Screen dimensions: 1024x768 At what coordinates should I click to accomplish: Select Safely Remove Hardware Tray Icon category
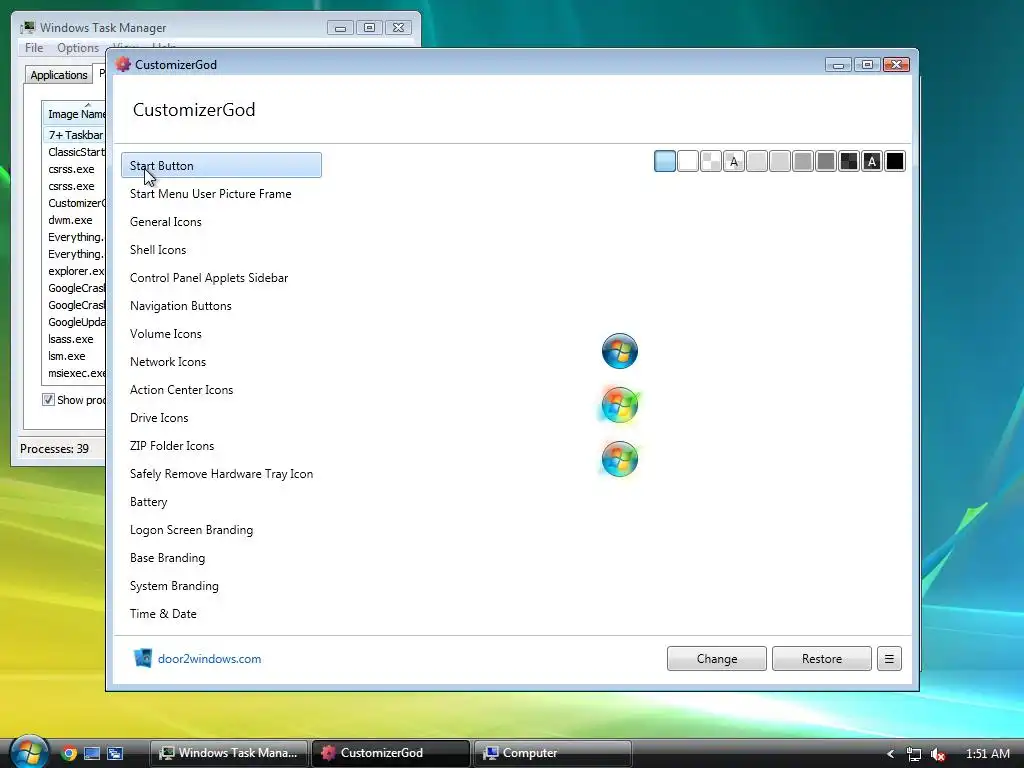(221, 474)
